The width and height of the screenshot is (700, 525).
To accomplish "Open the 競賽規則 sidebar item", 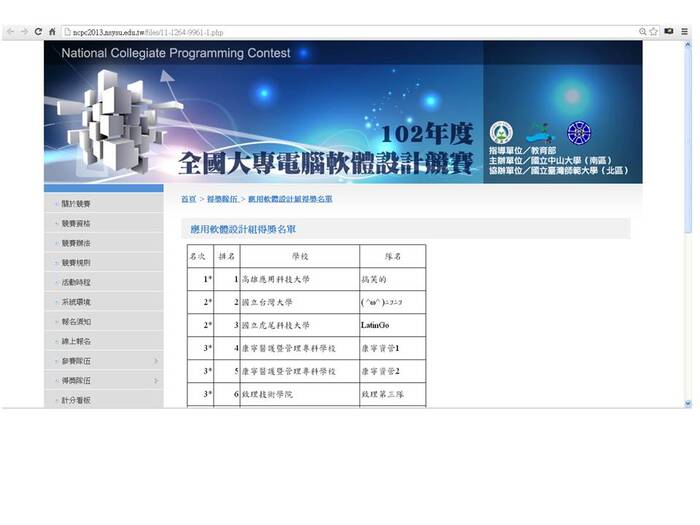I will pos(104,262).
